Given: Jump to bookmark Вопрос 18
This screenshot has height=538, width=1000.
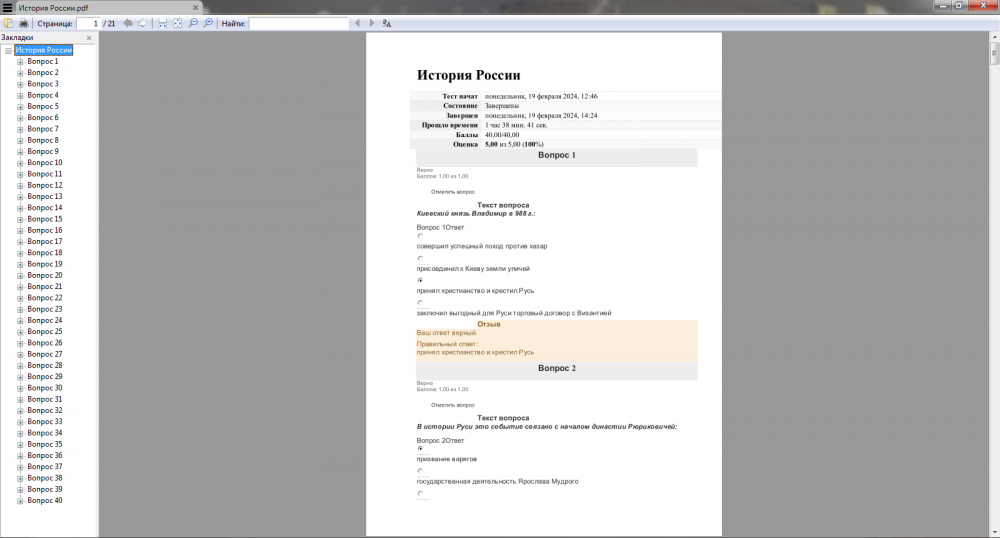Looking at the screenshot, I should pos(45,252).
